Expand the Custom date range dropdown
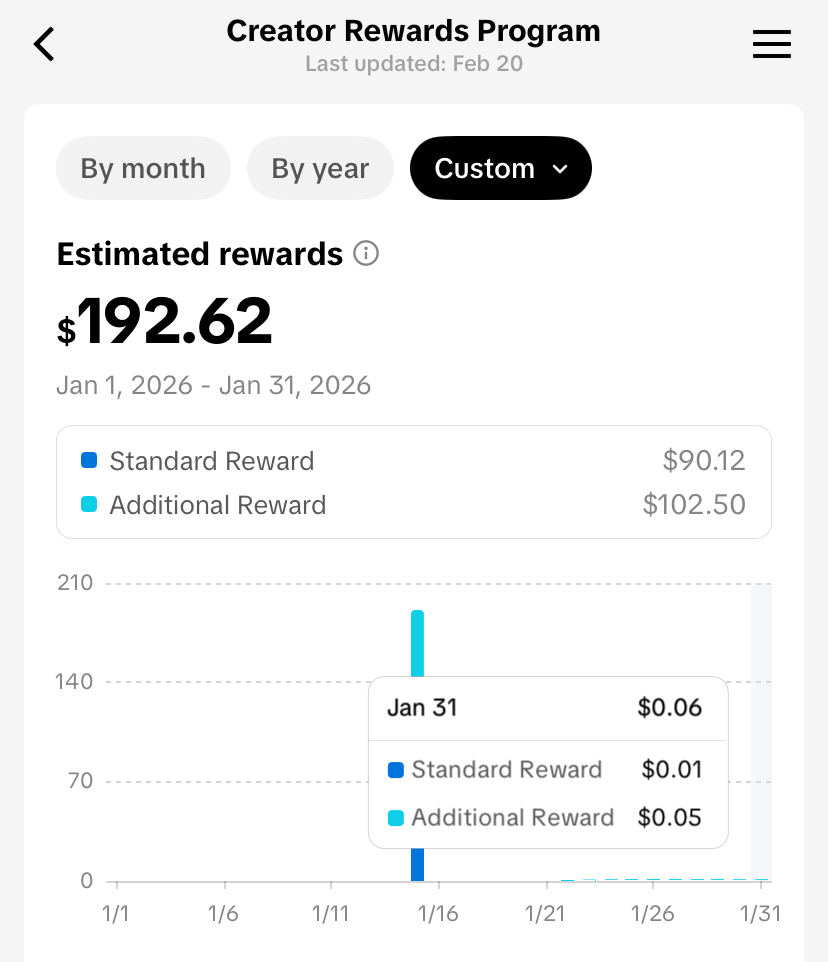828x962 pixels. [500, 168]
